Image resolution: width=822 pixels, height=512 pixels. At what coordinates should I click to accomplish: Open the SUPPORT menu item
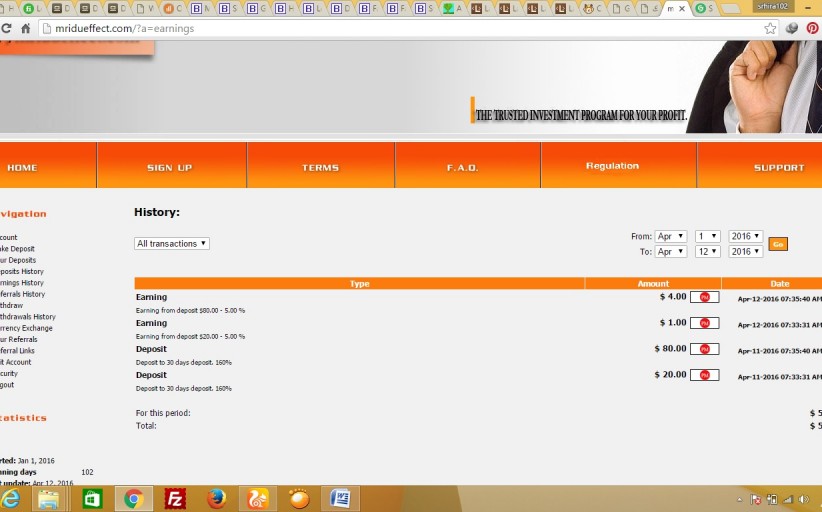(x=778, y=167)
